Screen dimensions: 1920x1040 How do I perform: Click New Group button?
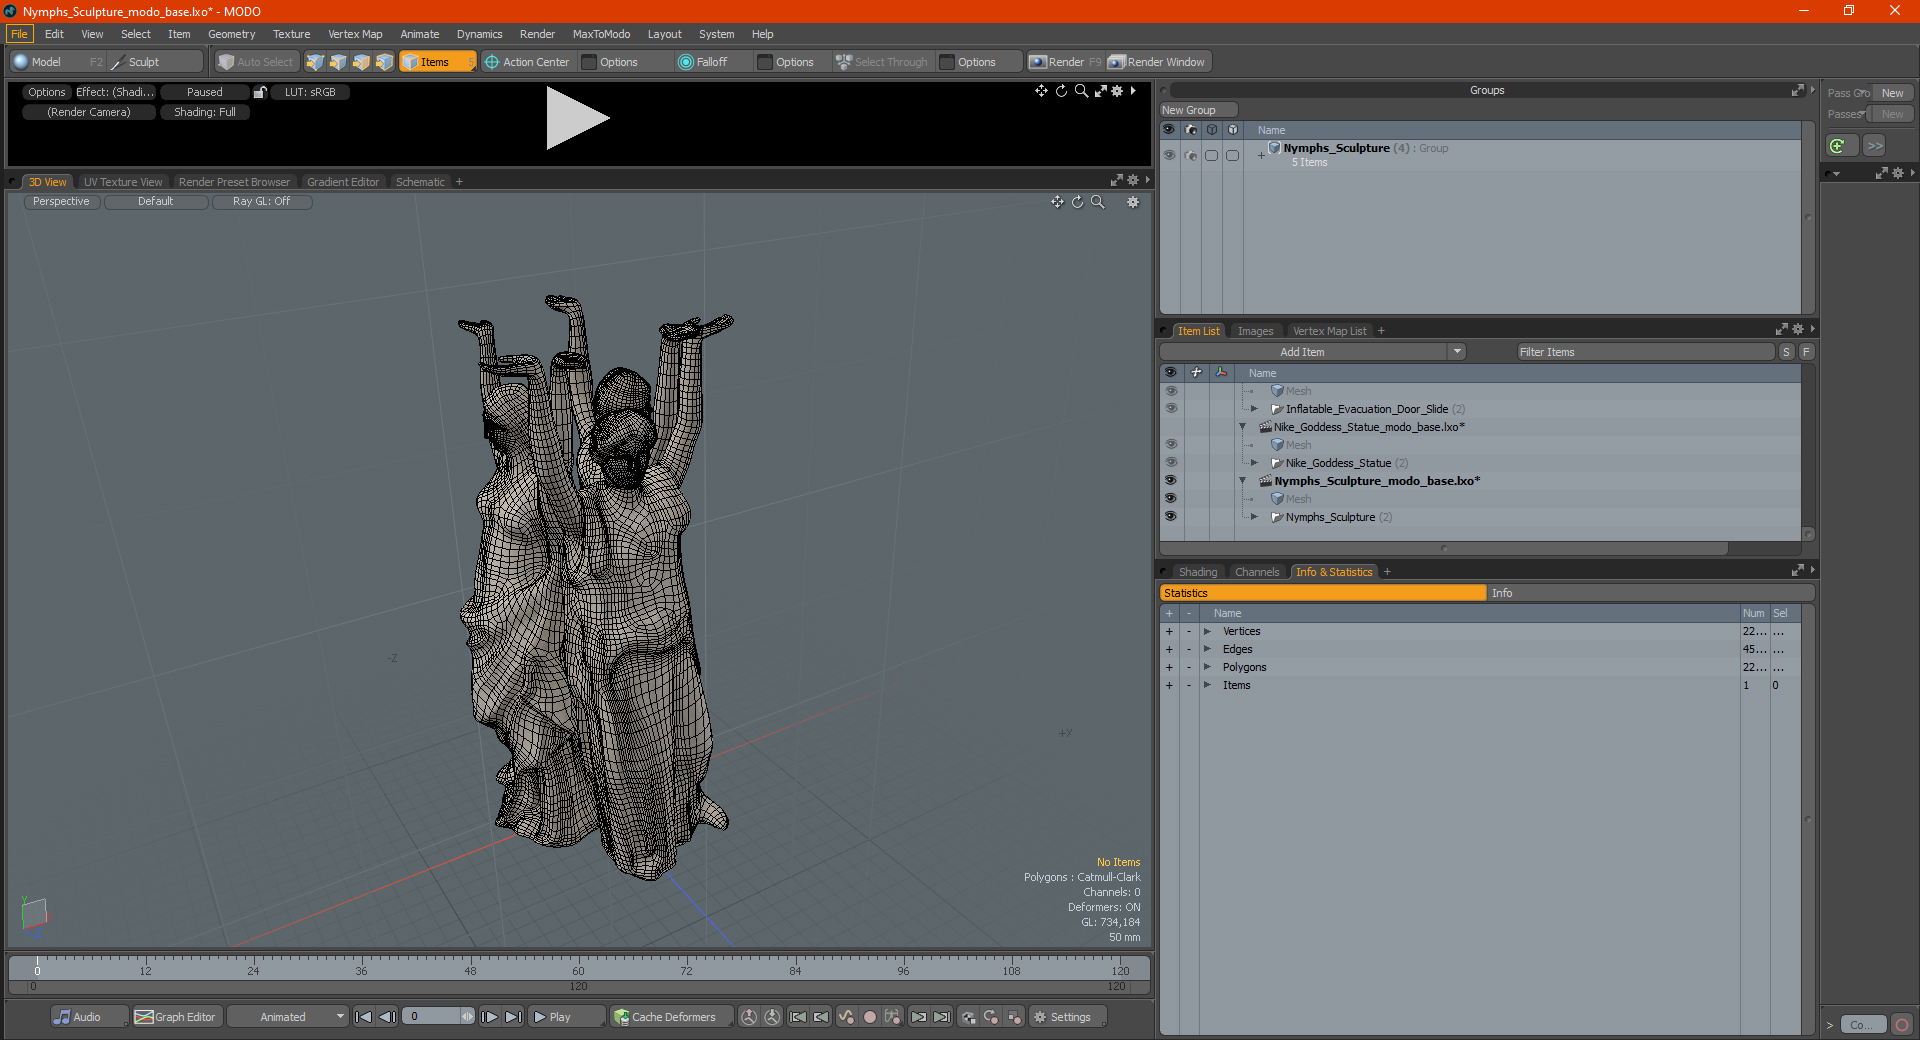tap(1198, 110)
